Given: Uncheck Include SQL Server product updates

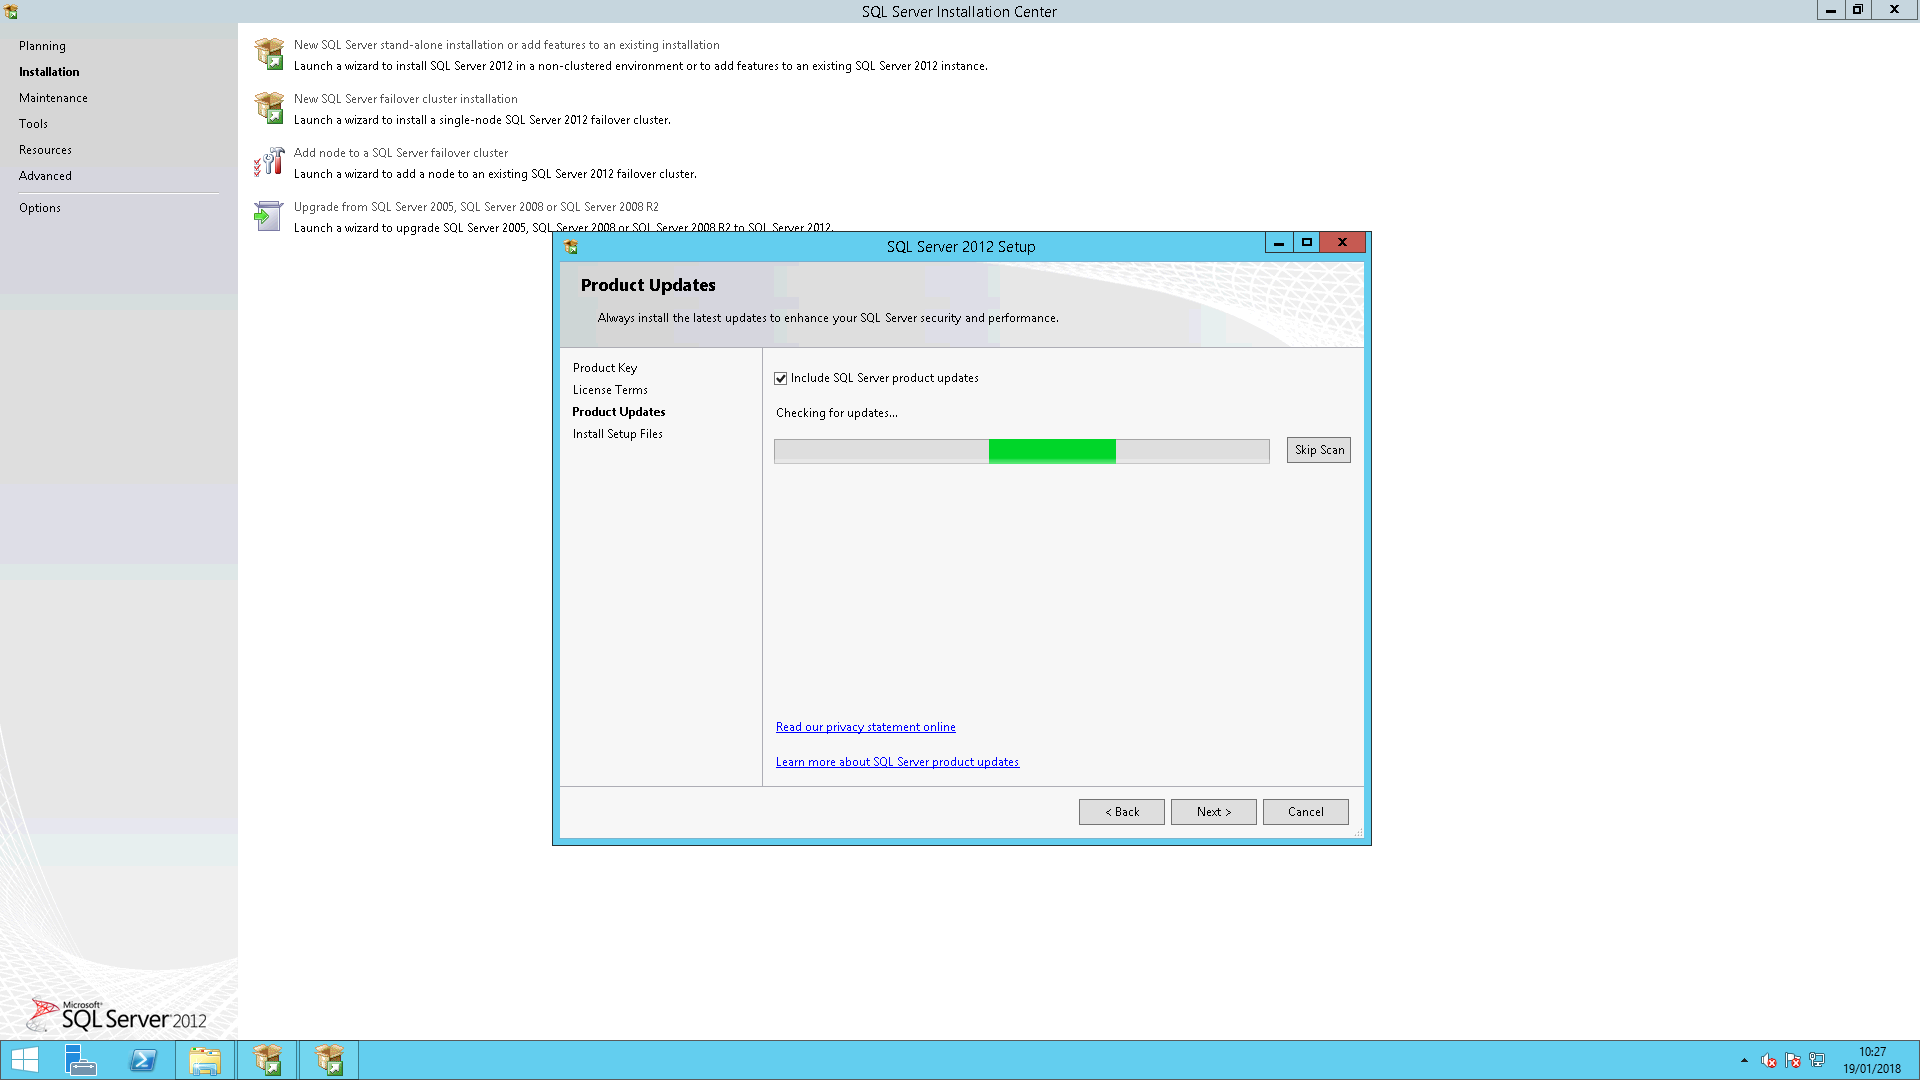Looking at the screenshot, I should click(781, 378).
